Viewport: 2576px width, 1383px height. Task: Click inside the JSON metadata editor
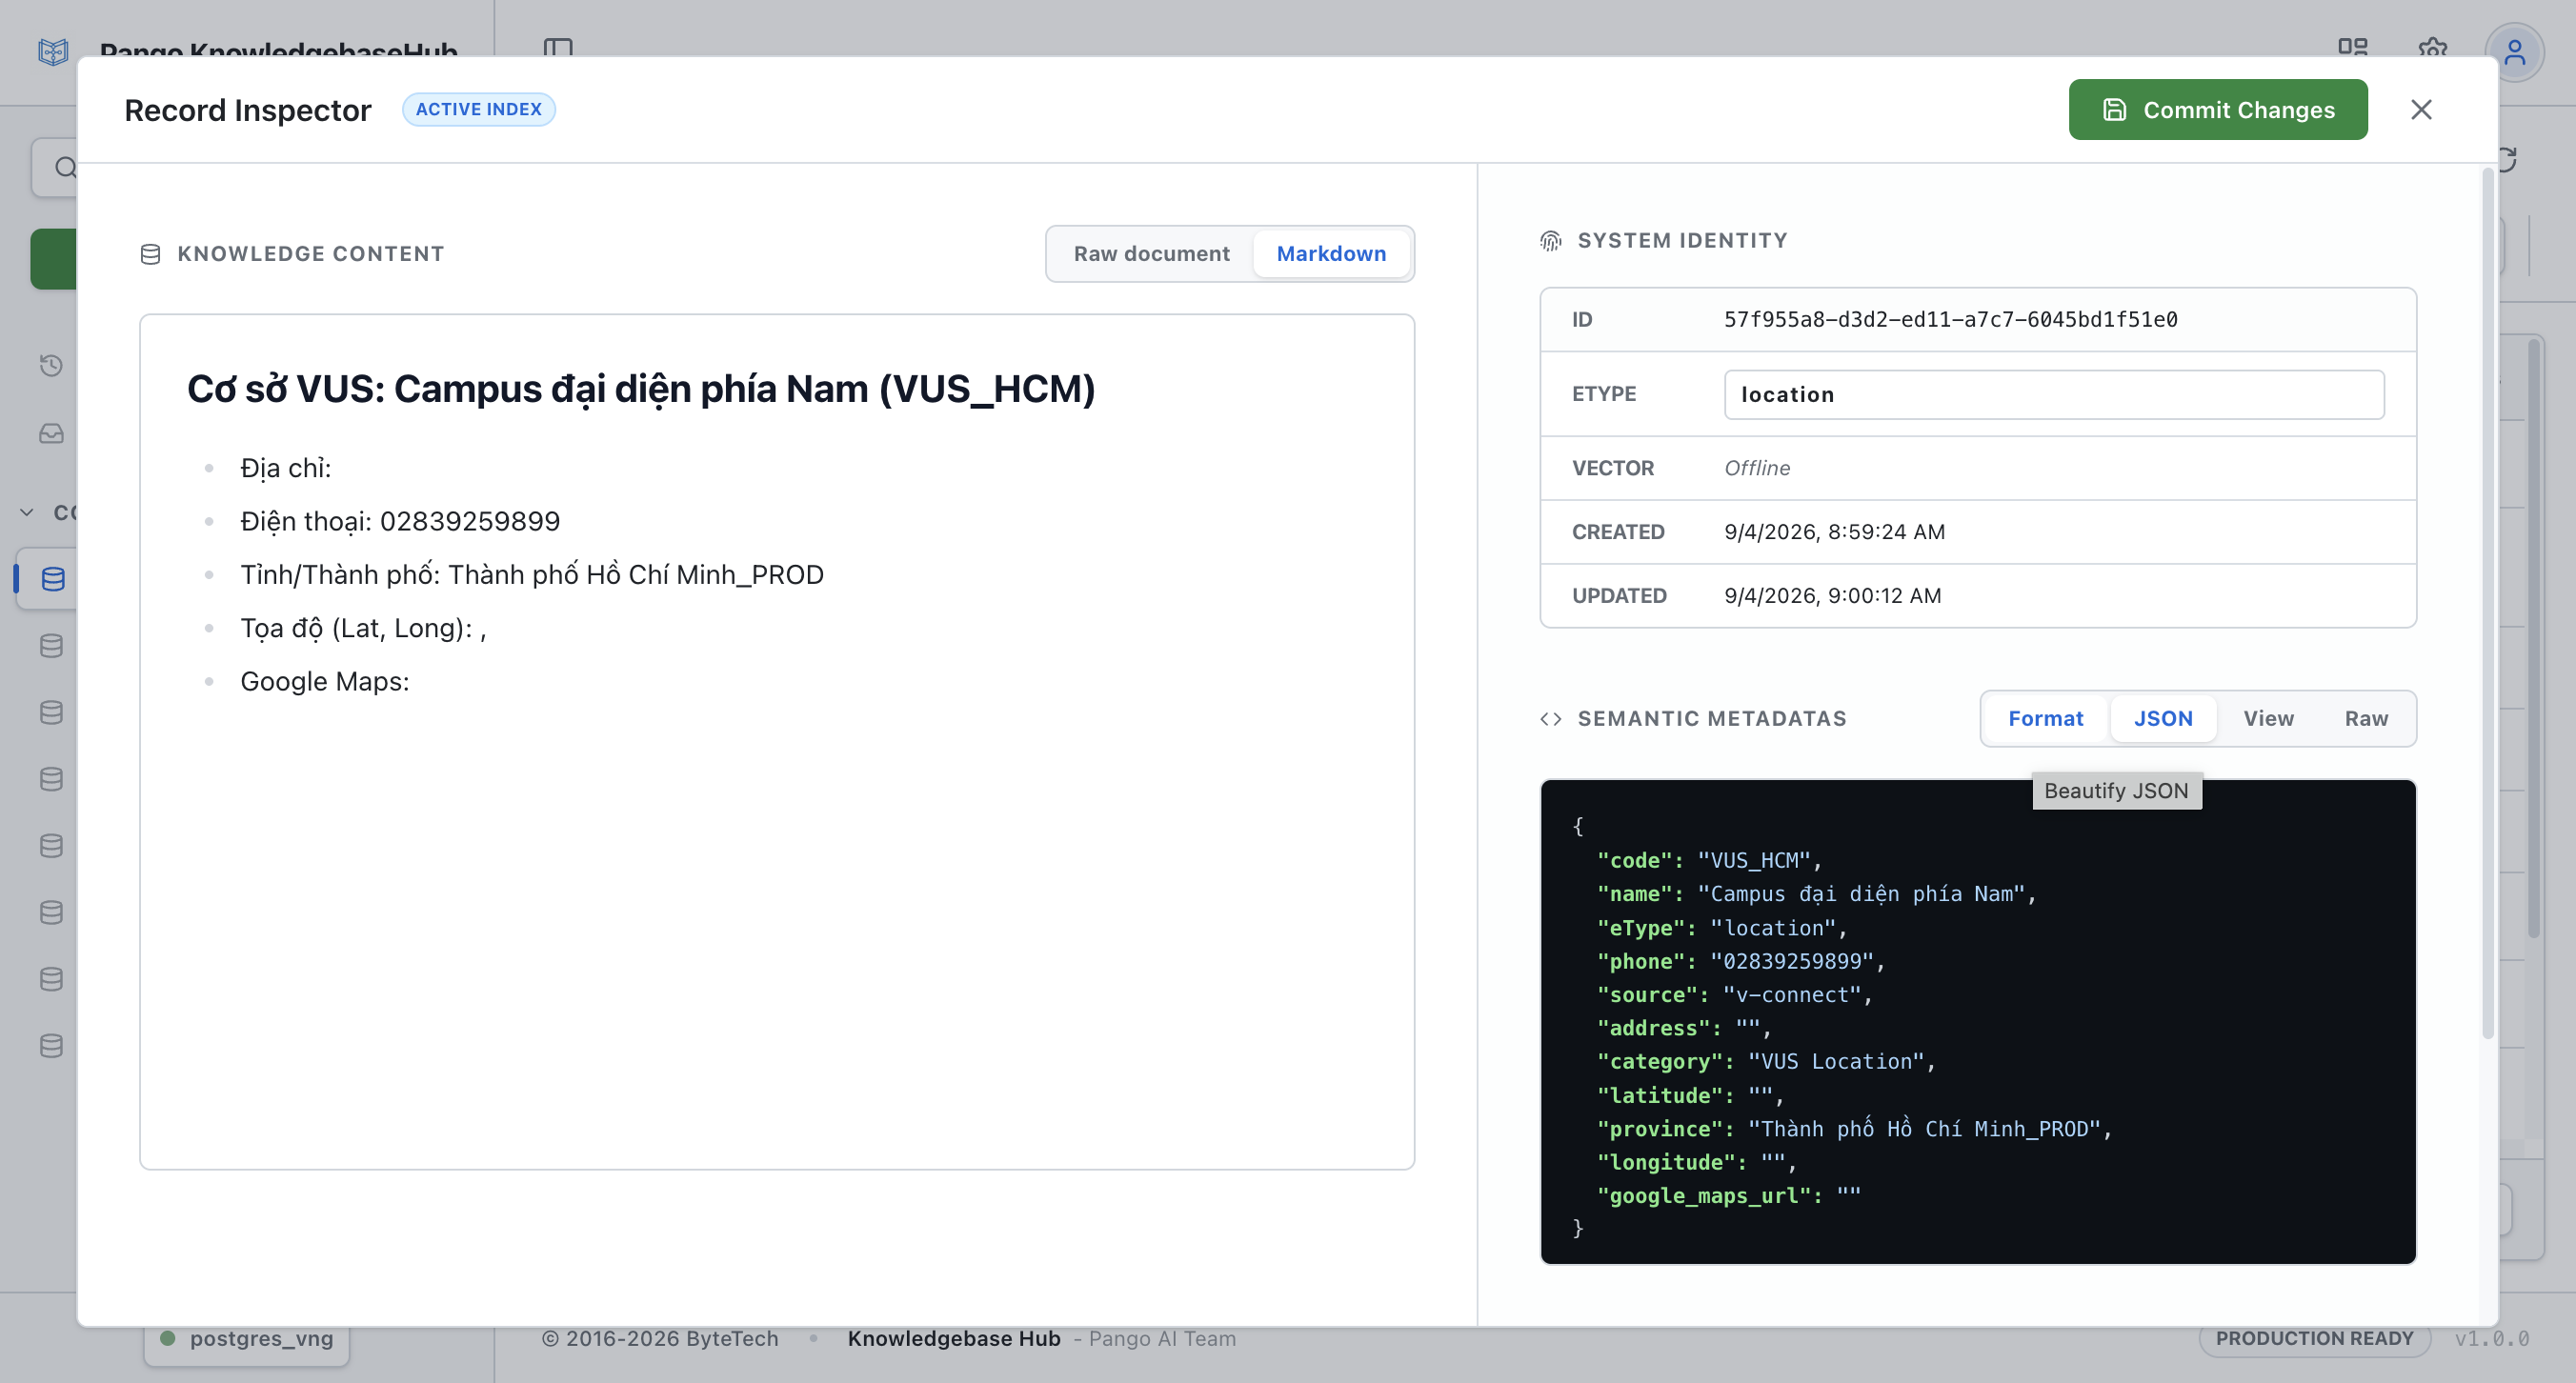(1977, 1021)
